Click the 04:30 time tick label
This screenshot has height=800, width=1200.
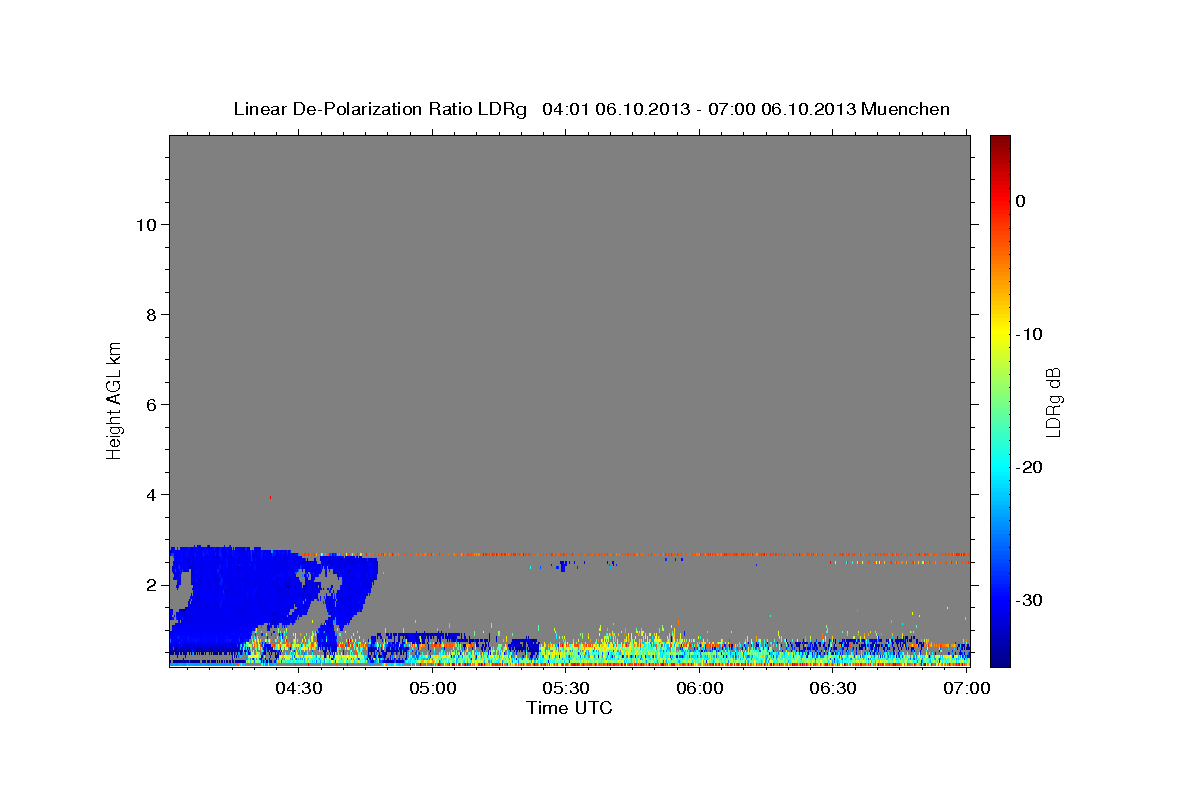[299, 688]
